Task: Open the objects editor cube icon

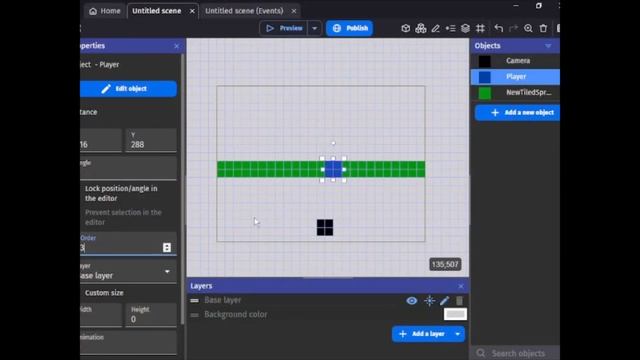Action: [x=405, y=28]
